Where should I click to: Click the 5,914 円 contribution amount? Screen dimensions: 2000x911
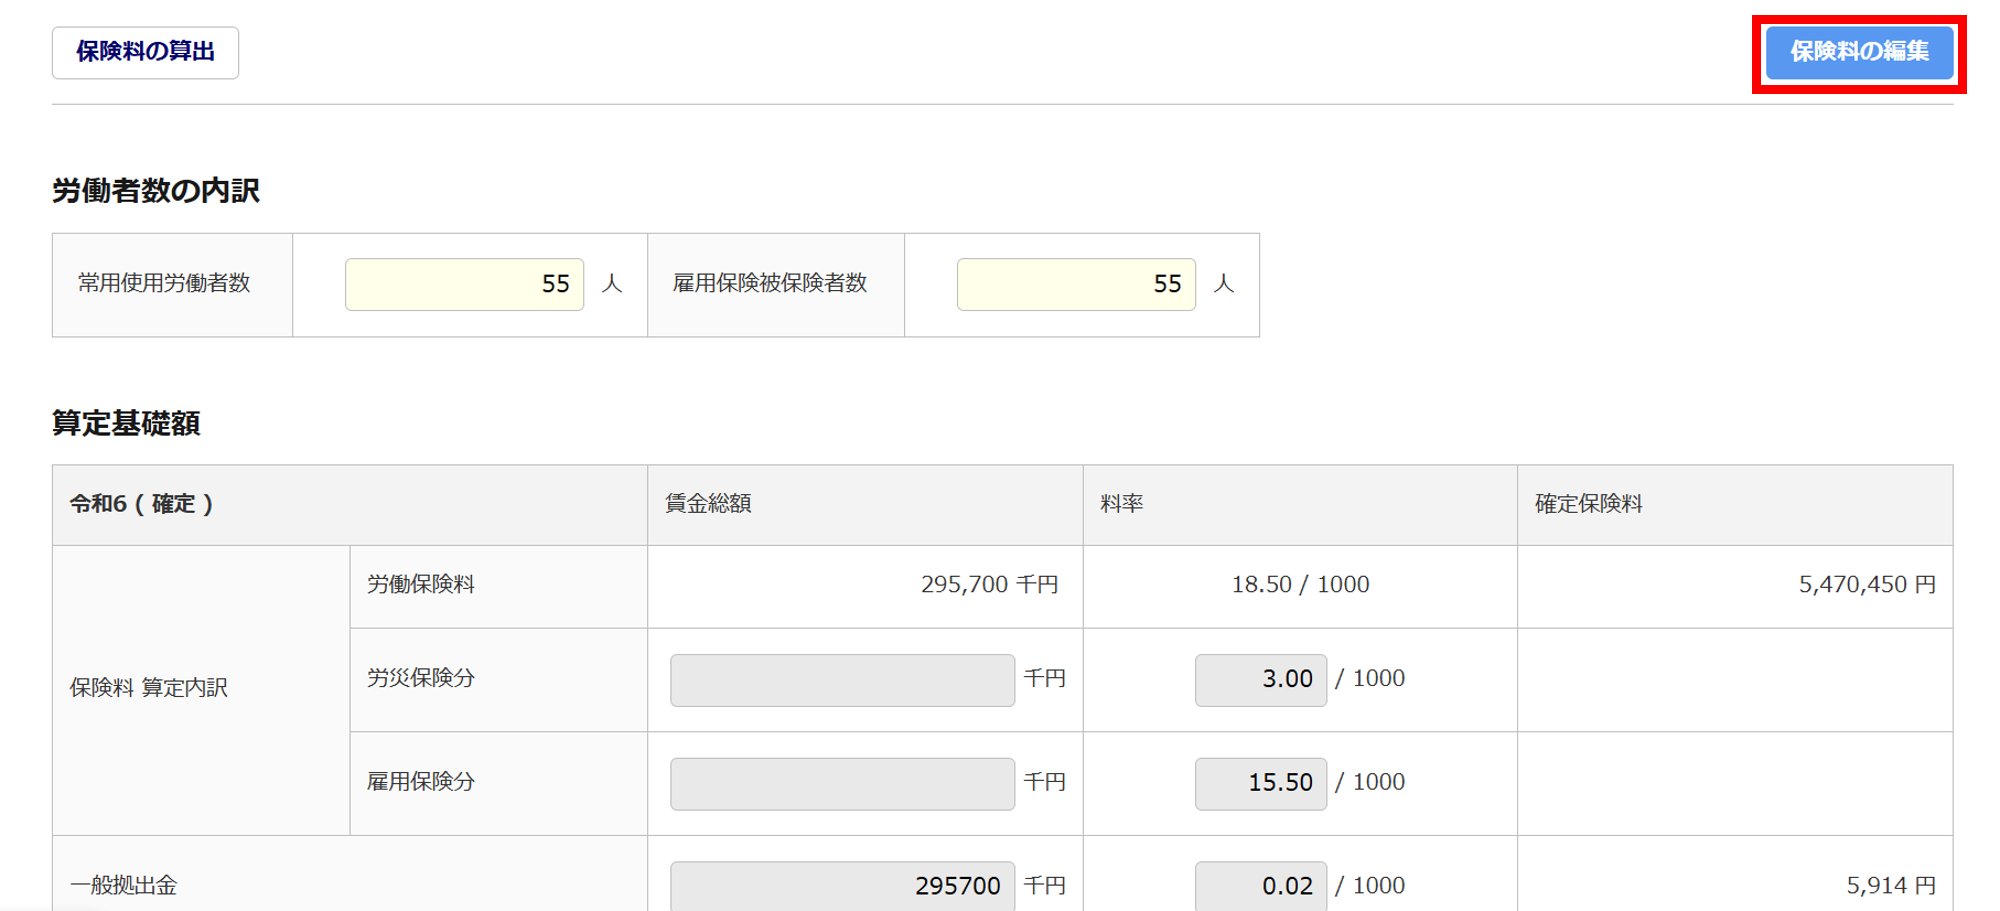[x=1891, y=886]
